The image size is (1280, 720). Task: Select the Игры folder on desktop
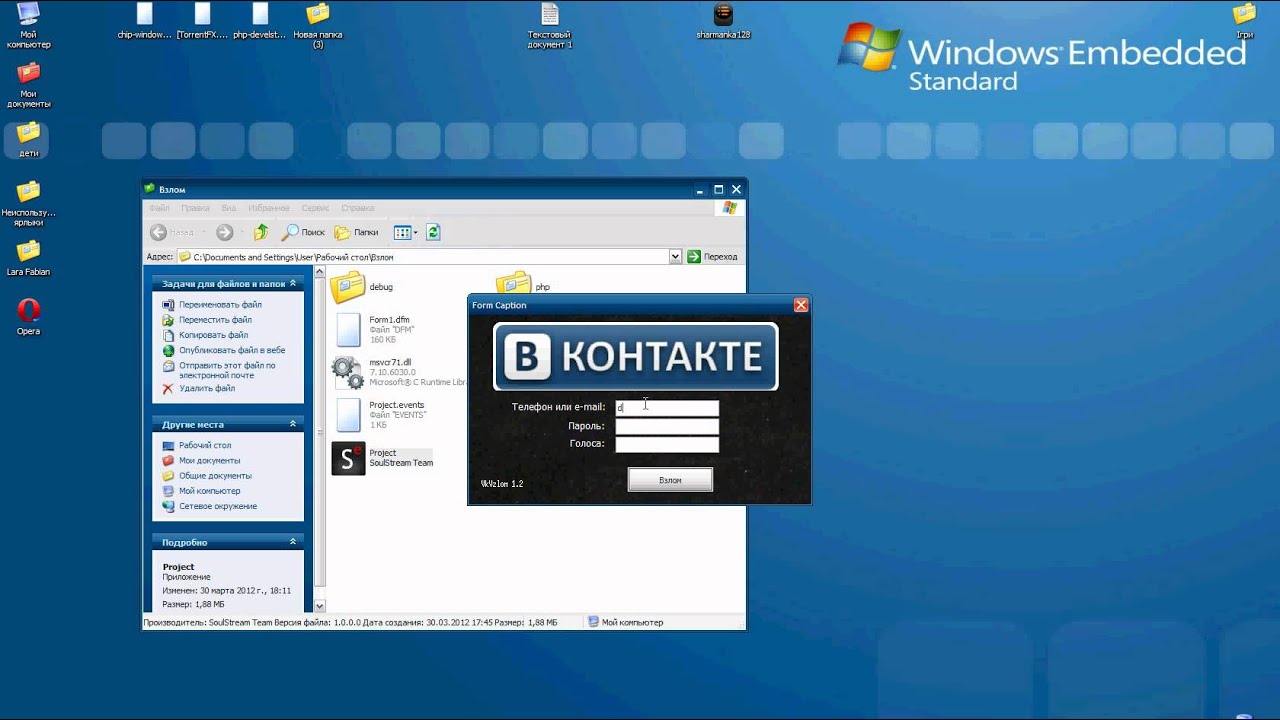(1245, 22)
